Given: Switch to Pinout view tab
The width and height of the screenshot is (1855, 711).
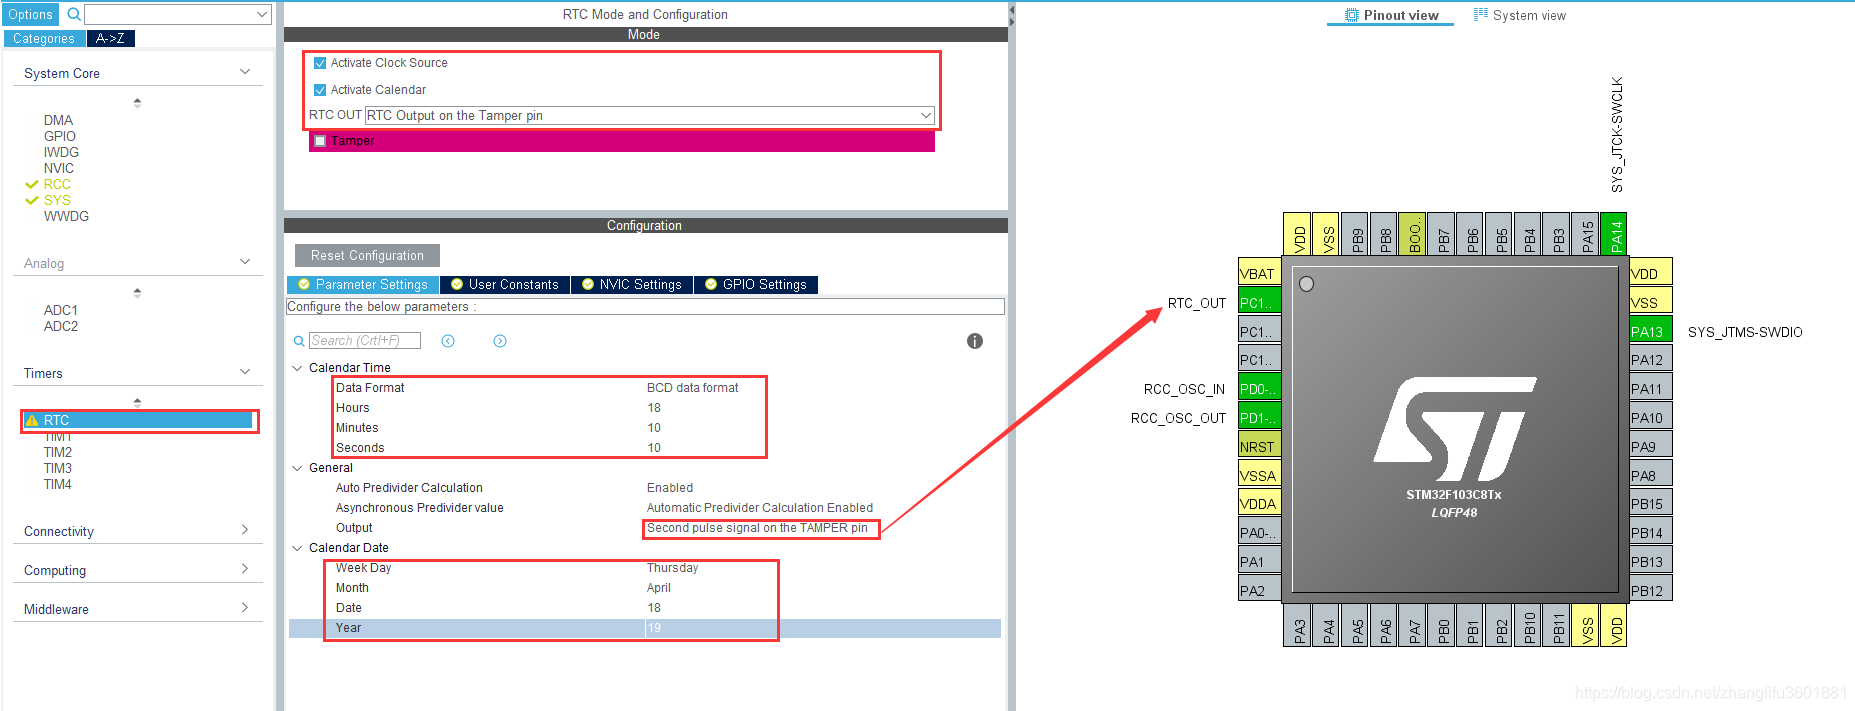Looking at the screenshot, I should point(1391,15).
